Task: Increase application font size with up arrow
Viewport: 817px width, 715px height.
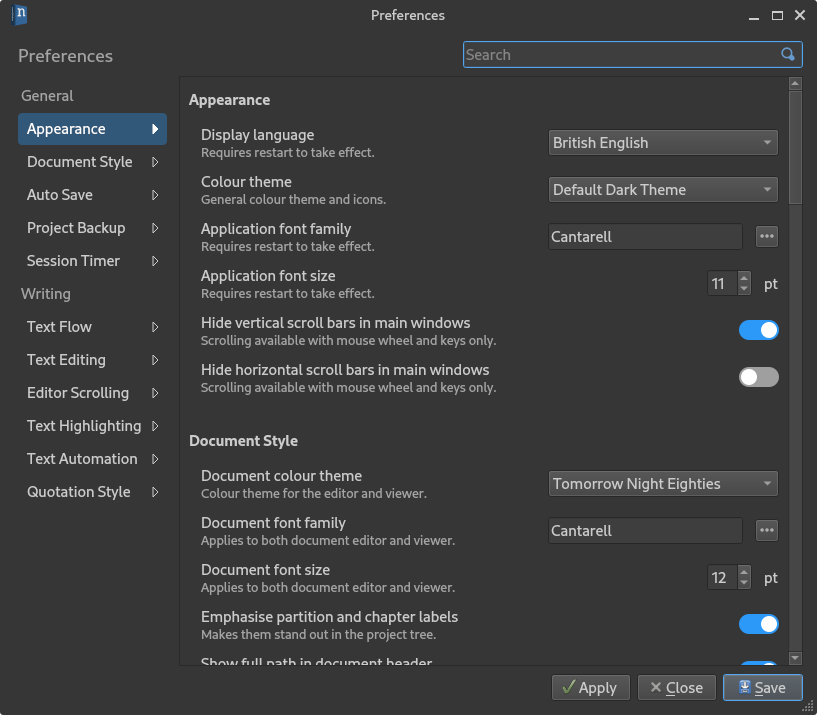Action: point(744,278)
